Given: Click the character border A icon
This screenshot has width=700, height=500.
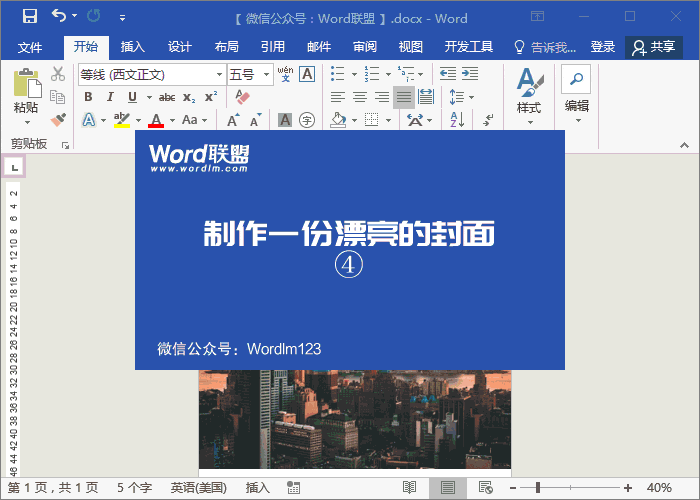Looking at the screenshot, I should click(307, 74).
